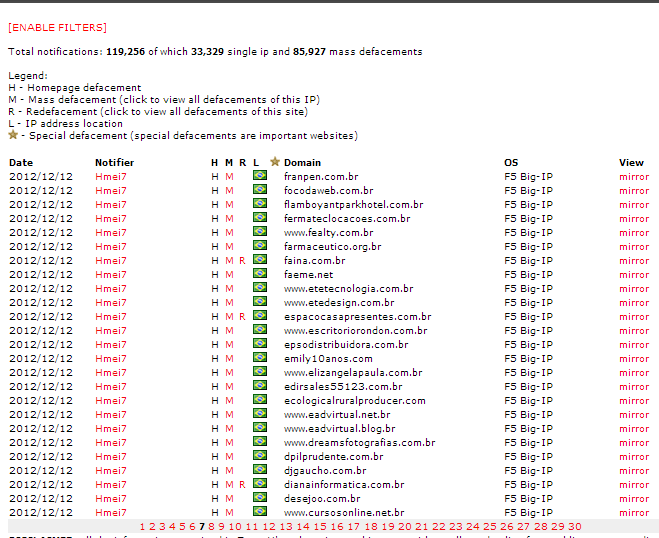659x538 pixels.
Task: Click the flag icon in the dpilprudente.com.br row
Action: [x=260, y=456]
